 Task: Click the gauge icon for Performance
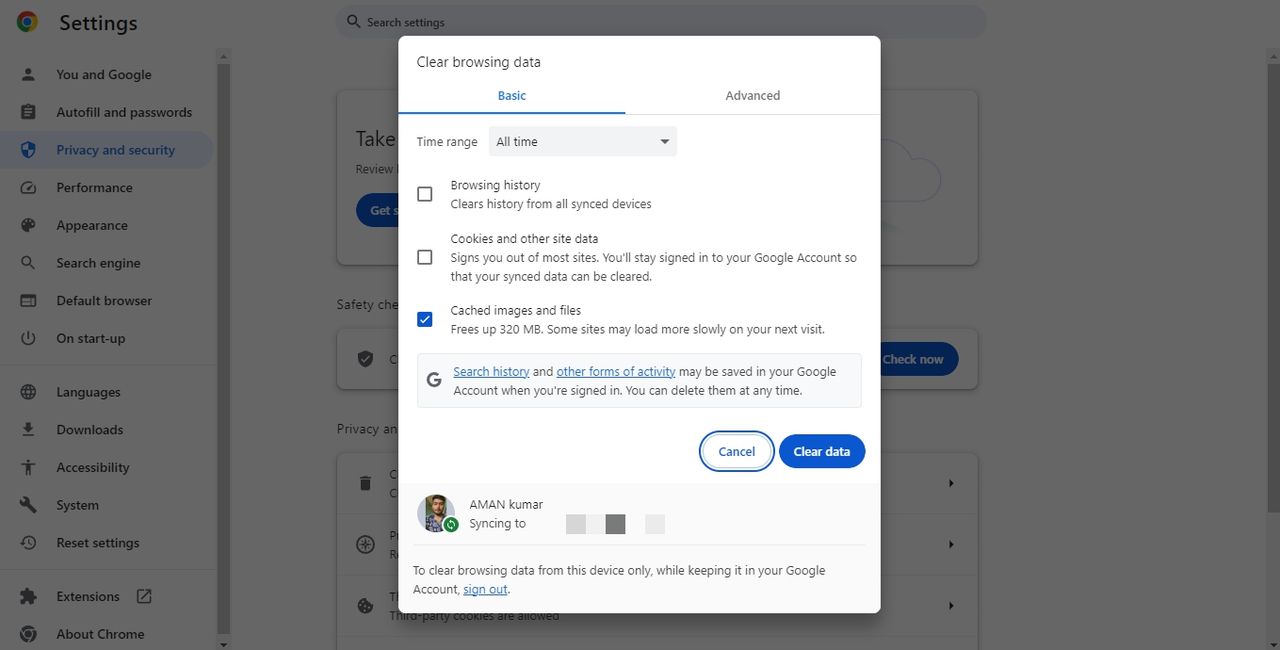tap(28, 187)
